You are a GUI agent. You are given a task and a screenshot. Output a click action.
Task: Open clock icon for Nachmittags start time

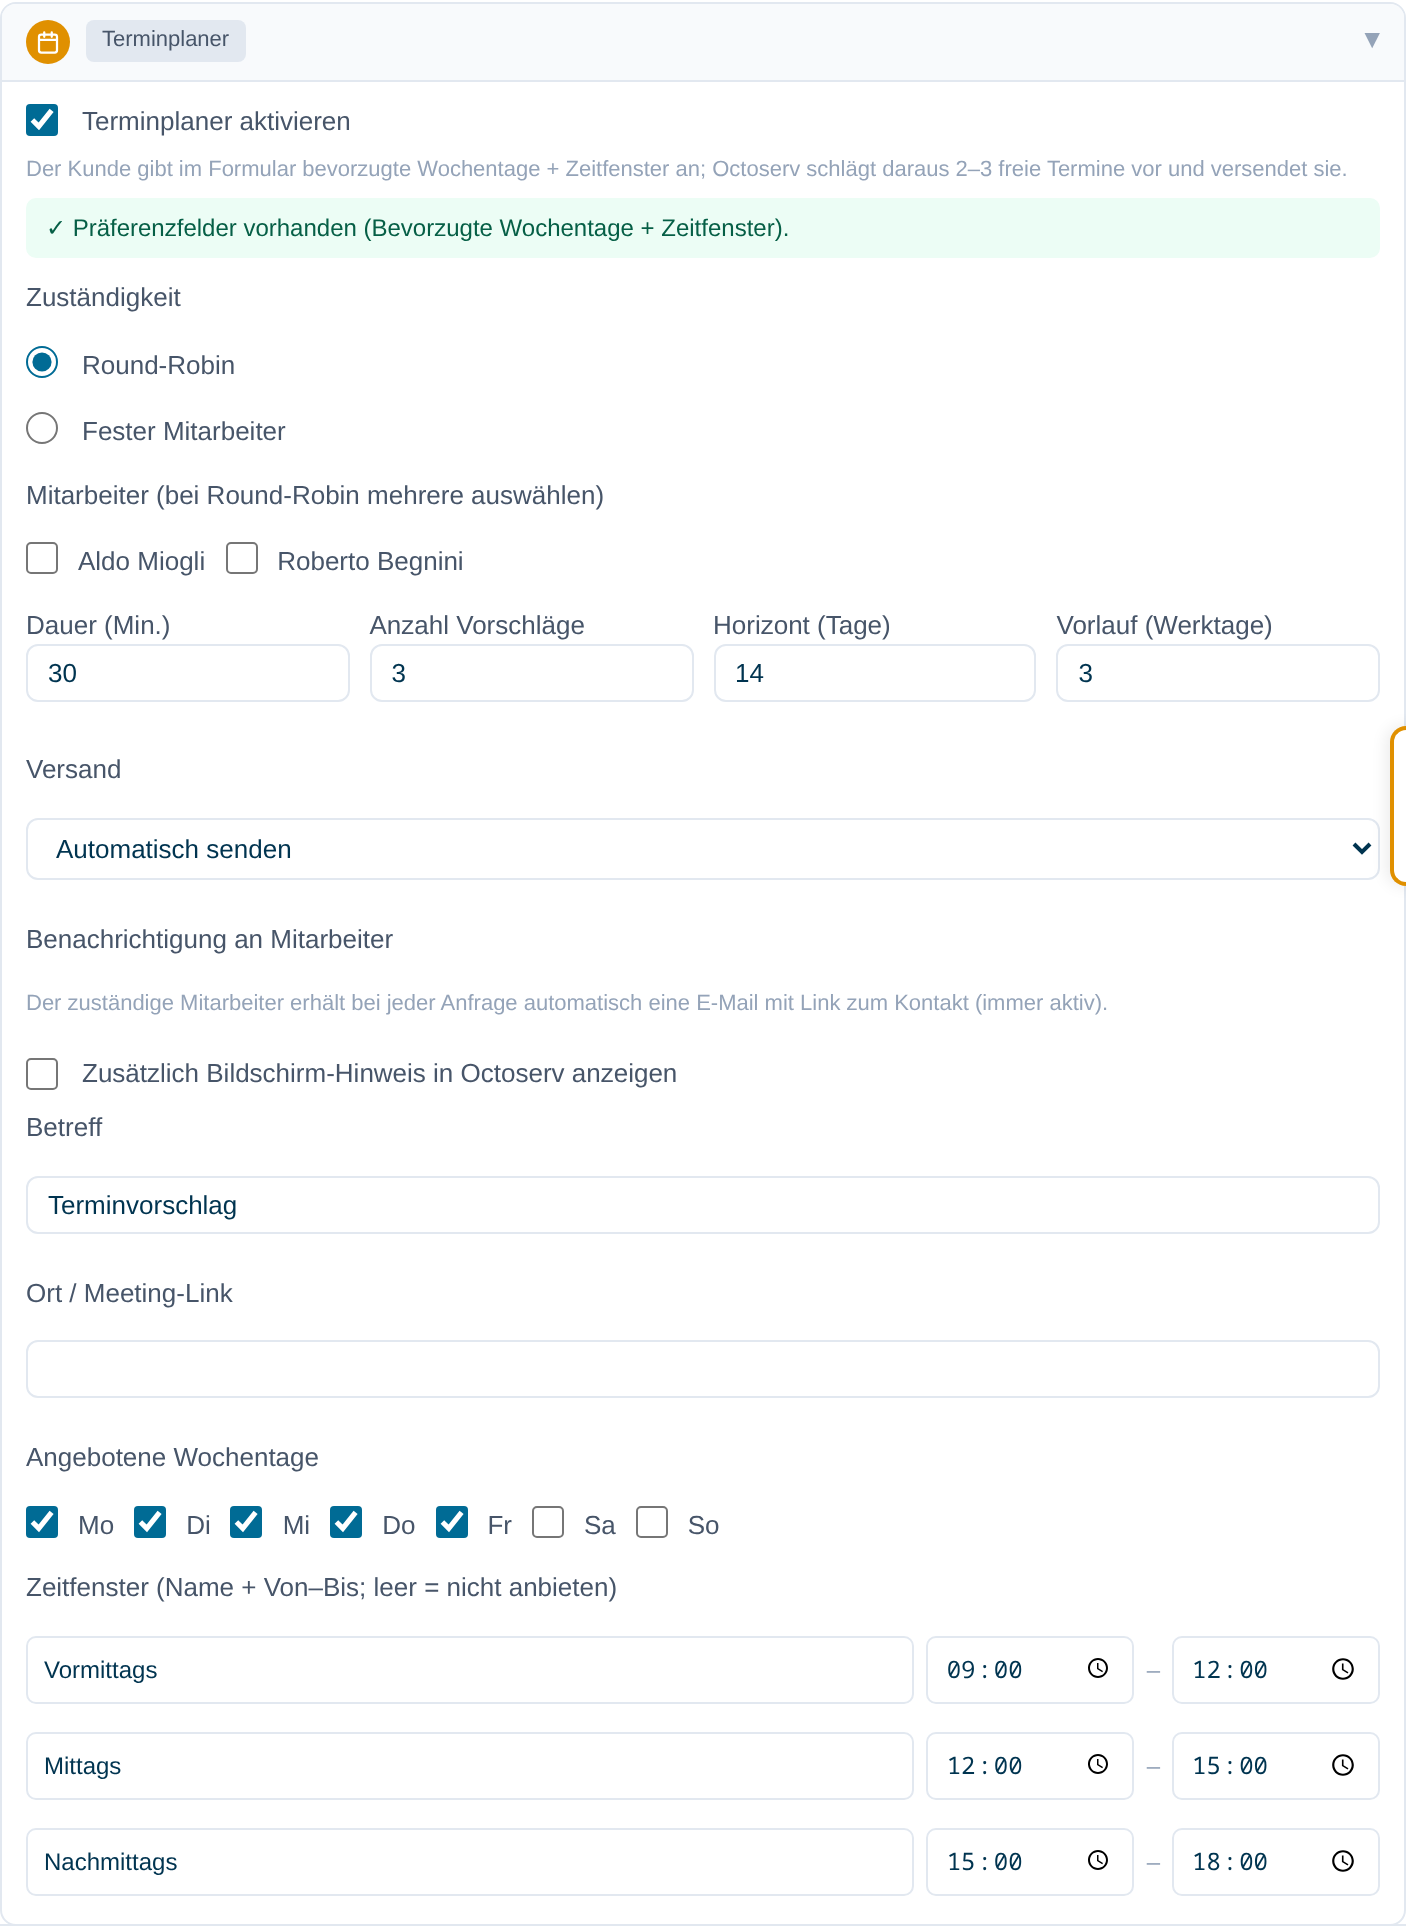tap(1098, 1860)
